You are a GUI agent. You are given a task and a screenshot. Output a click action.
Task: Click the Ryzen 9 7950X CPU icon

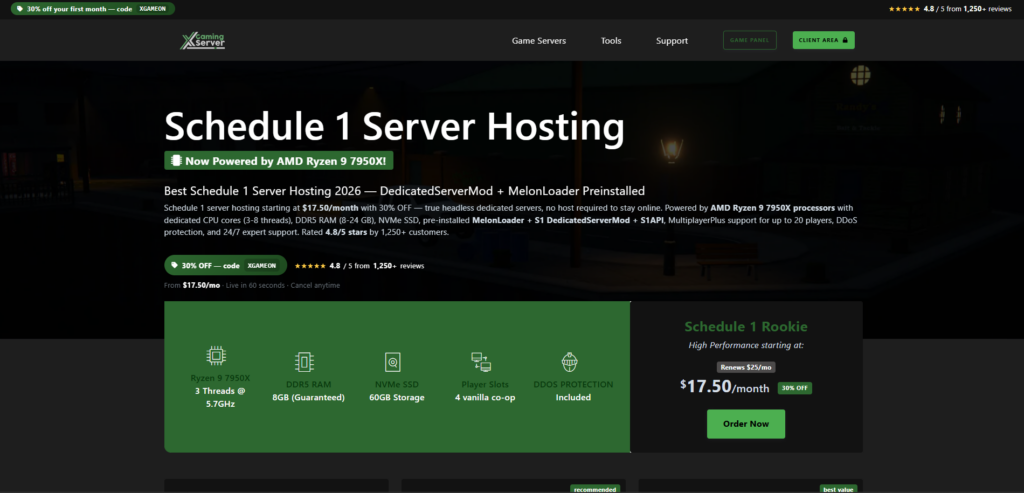click(x=216, y=355)
